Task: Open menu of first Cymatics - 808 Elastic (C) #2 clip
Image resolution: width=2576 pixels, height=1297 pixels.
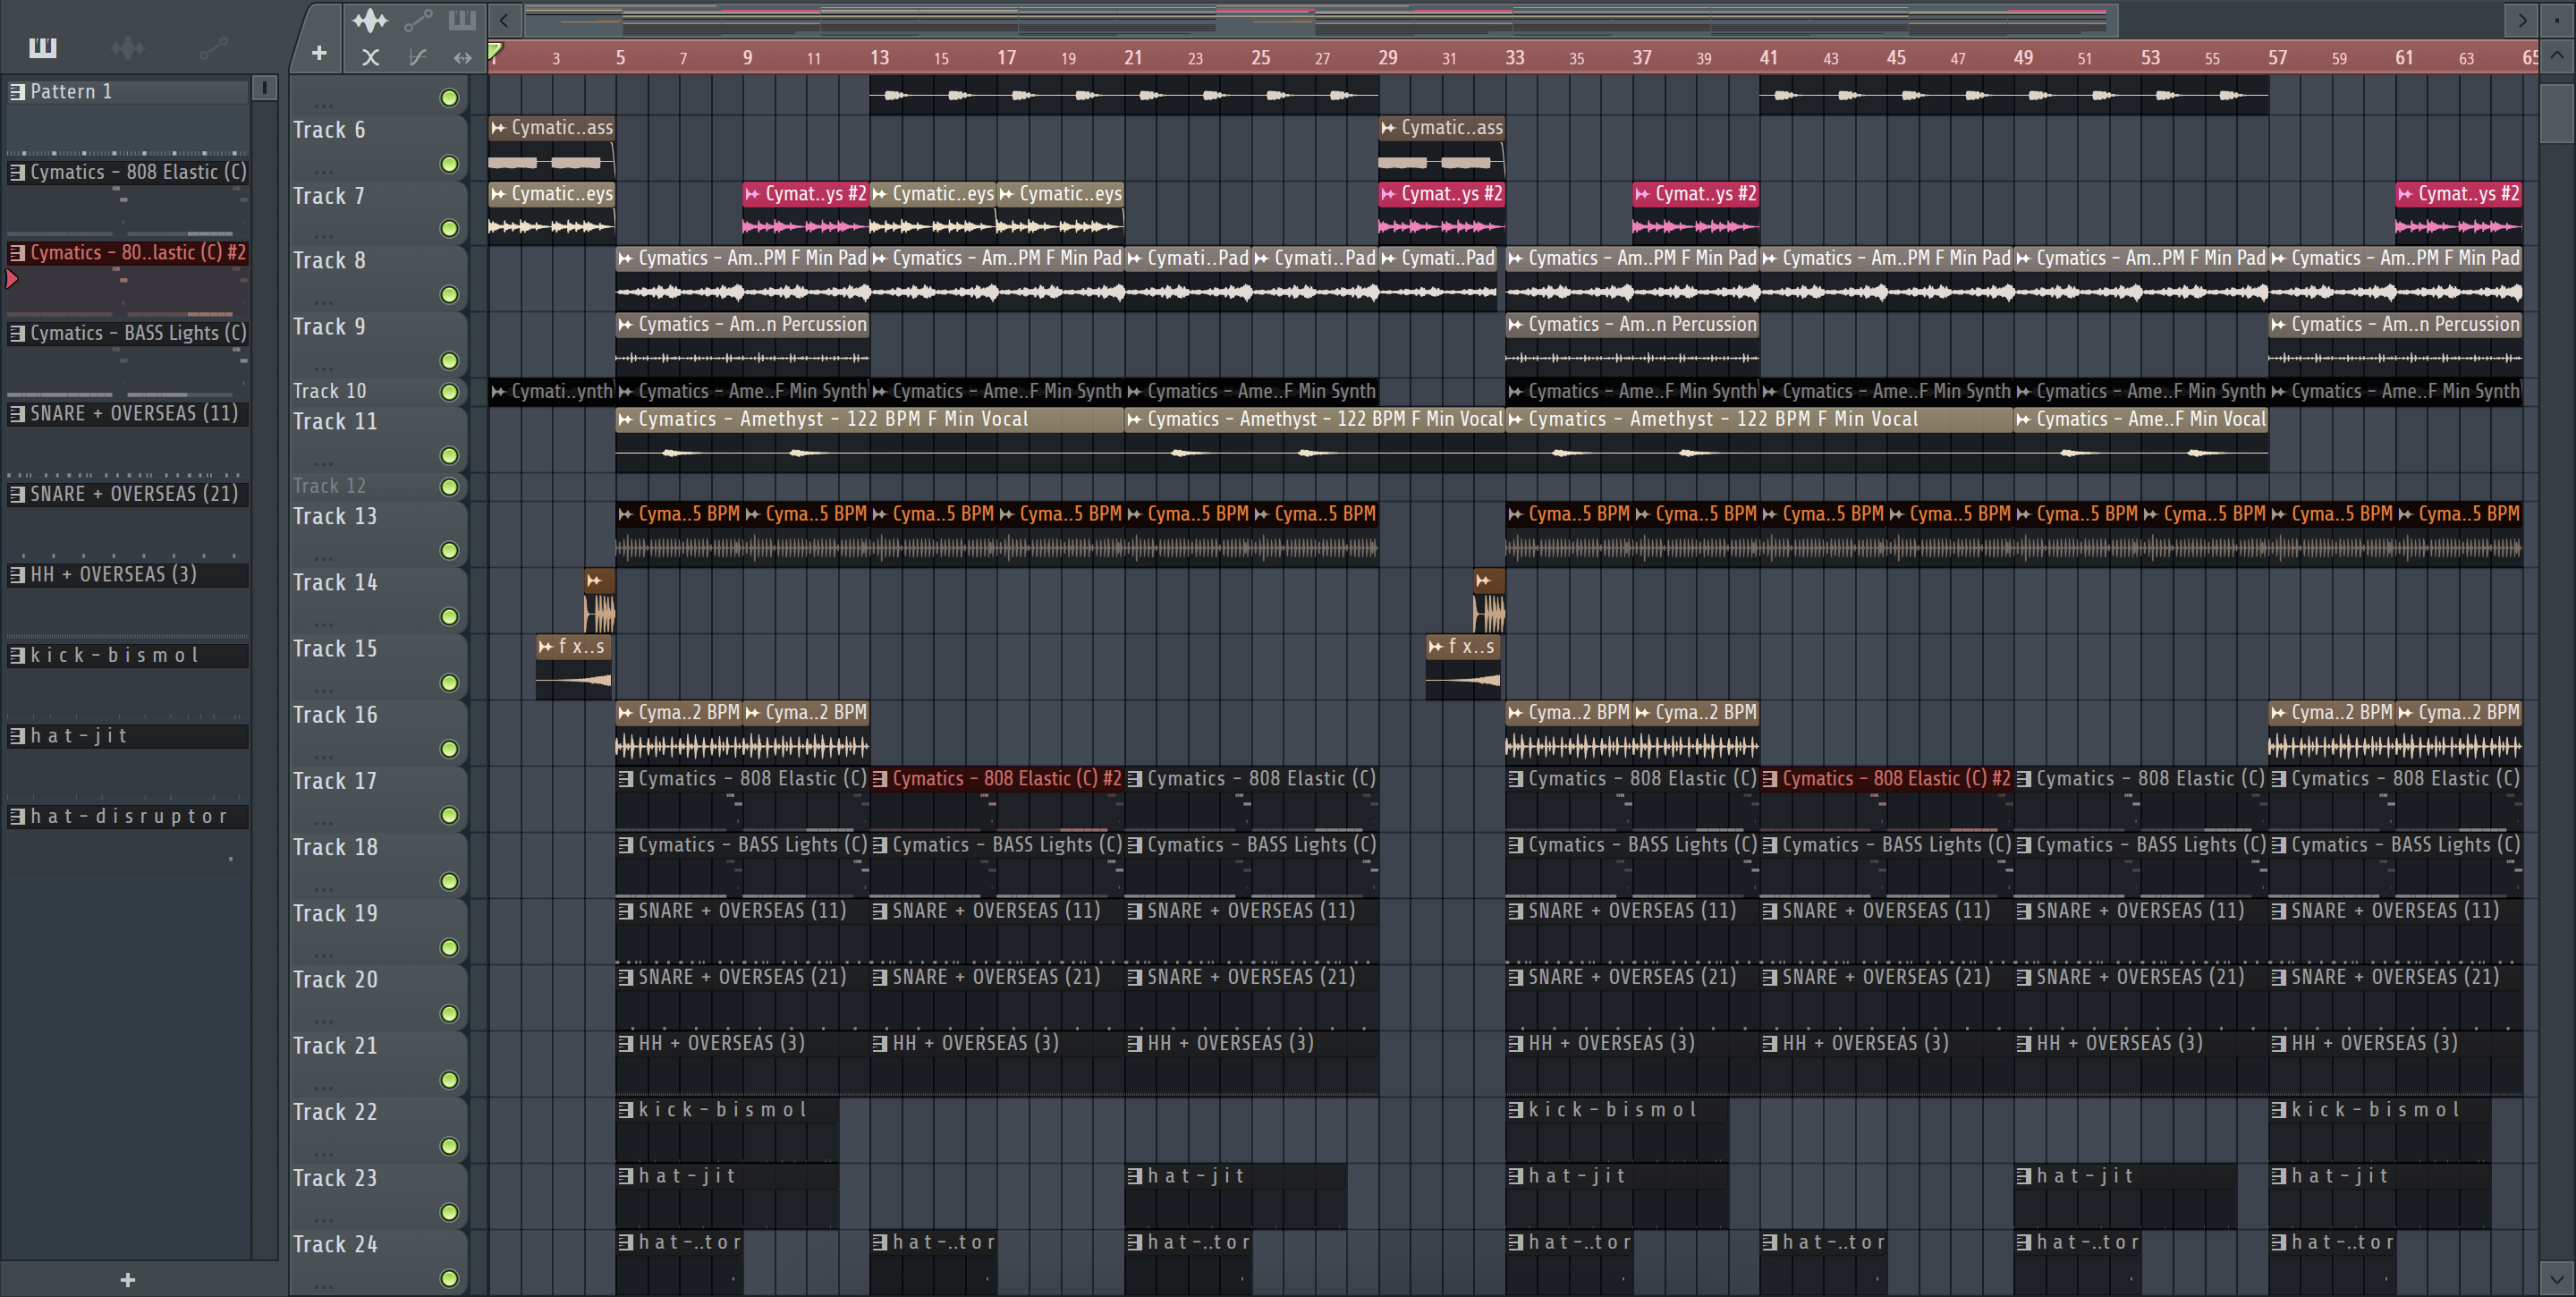Action: 880,779
